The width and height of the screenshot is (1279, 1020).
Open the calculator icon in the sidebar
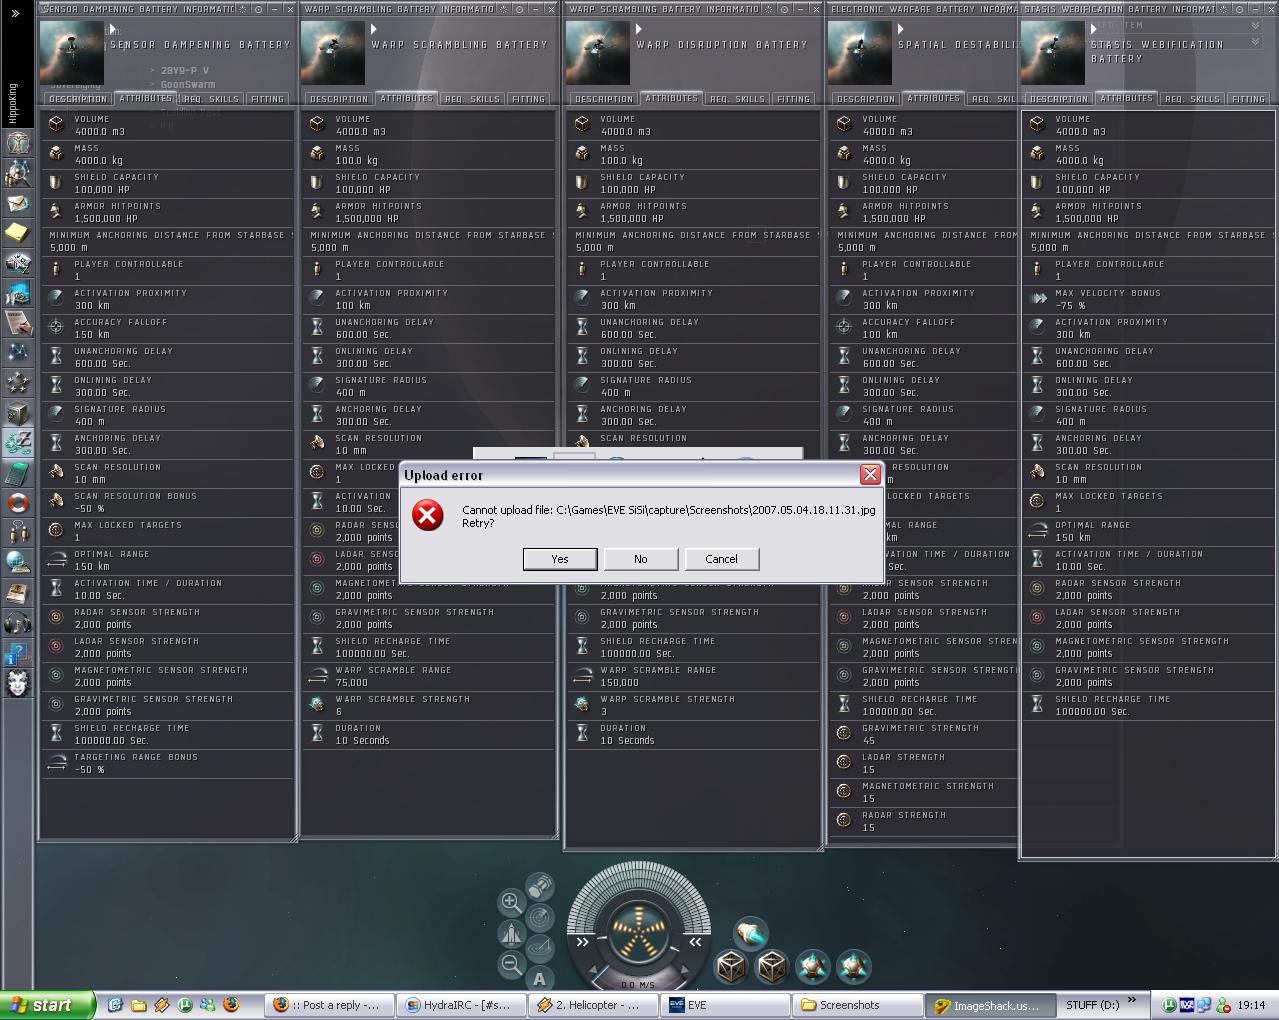17,473
